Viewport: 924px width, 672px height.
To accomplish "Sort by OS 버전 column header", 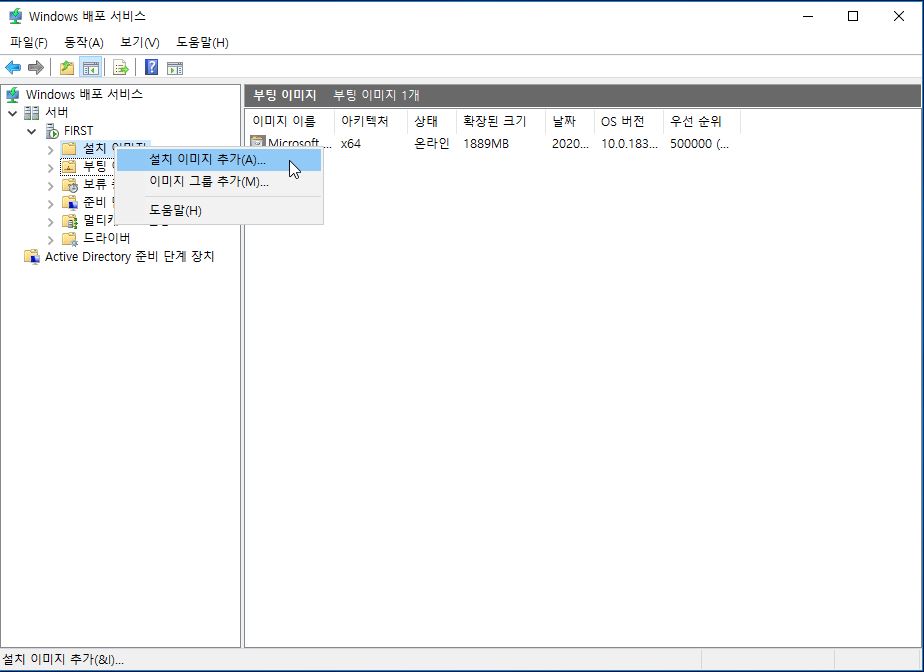I will pos(629,121).
